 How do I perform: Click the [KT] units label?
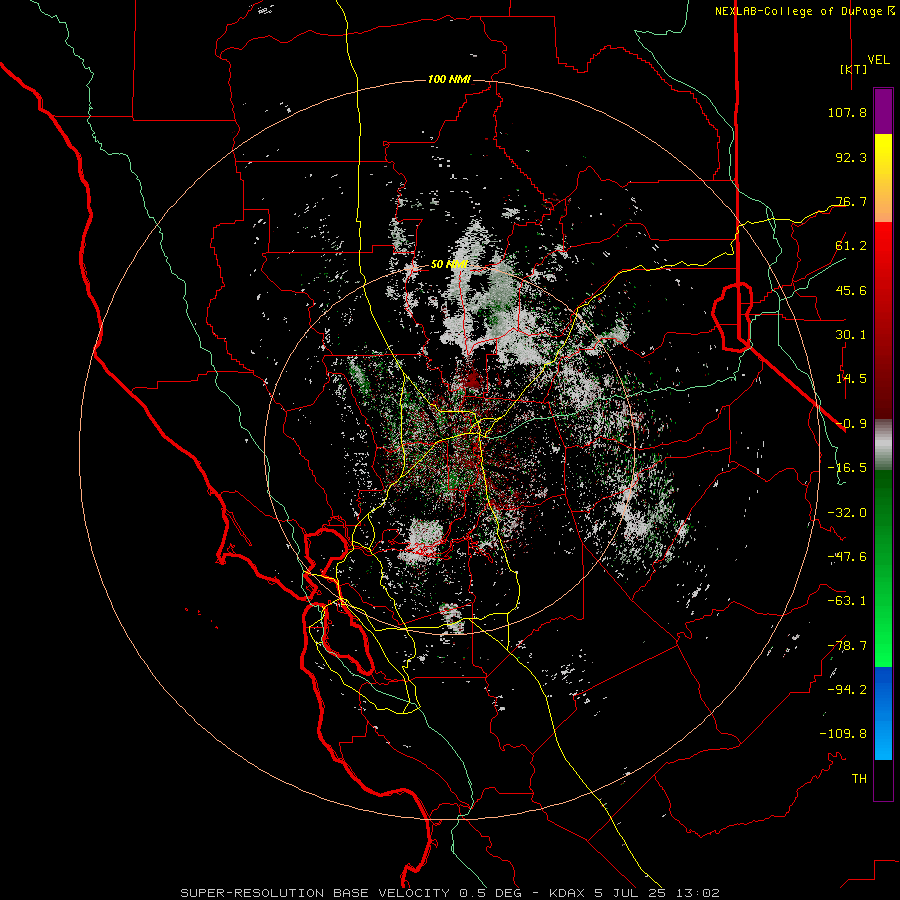[853, 69]
